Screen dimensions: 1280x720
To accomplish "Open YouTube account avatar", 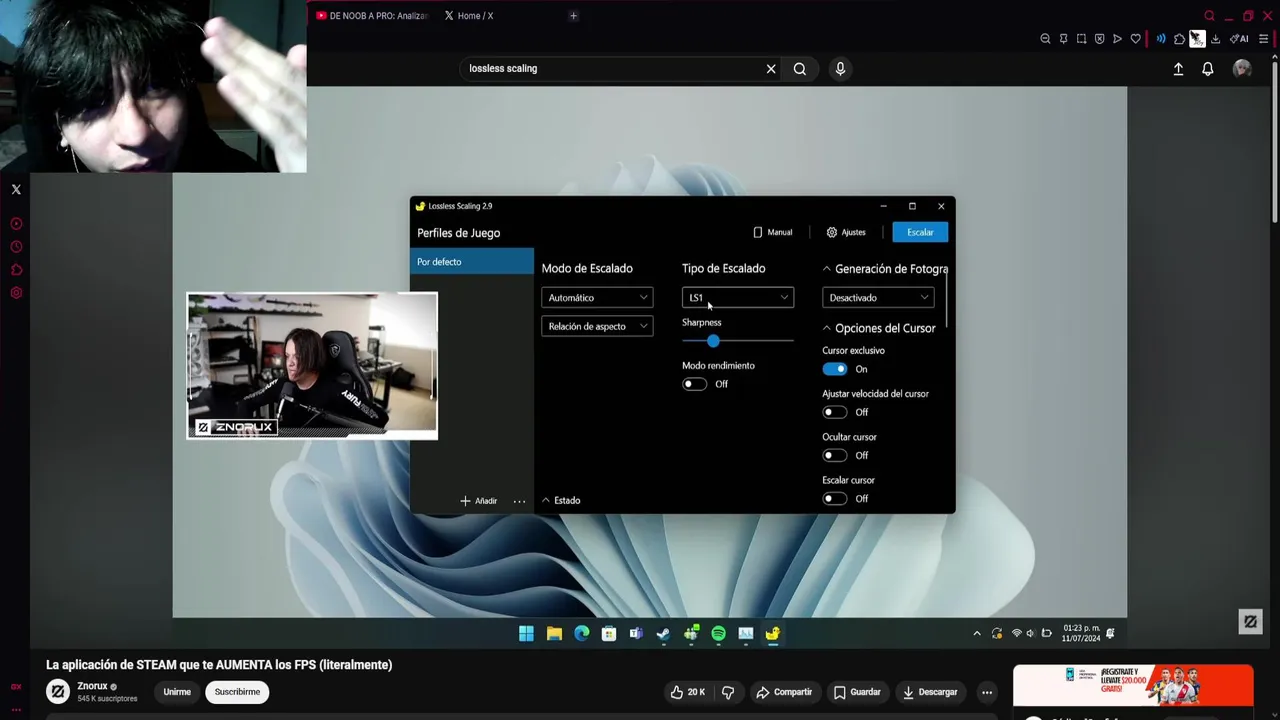I will coord(1242,68).
